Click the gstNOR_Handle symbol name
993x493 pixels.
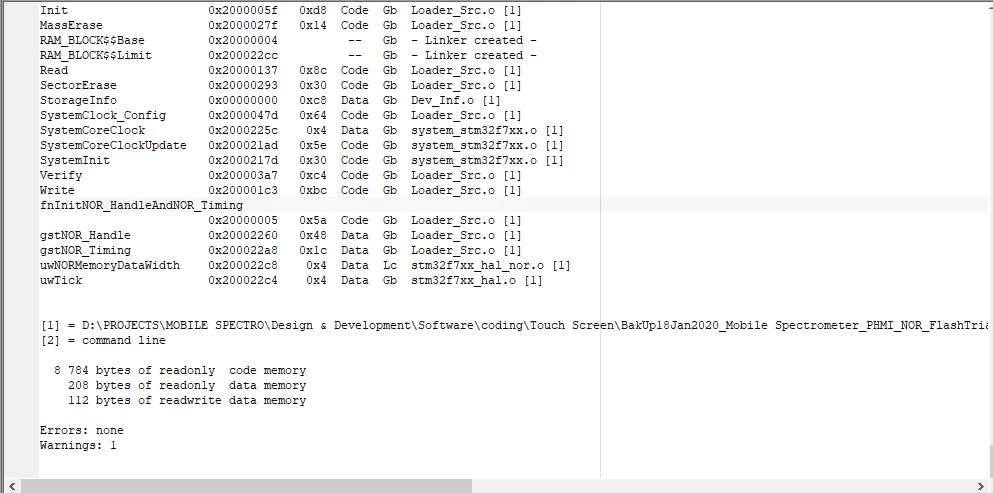[x=85, y=235]
